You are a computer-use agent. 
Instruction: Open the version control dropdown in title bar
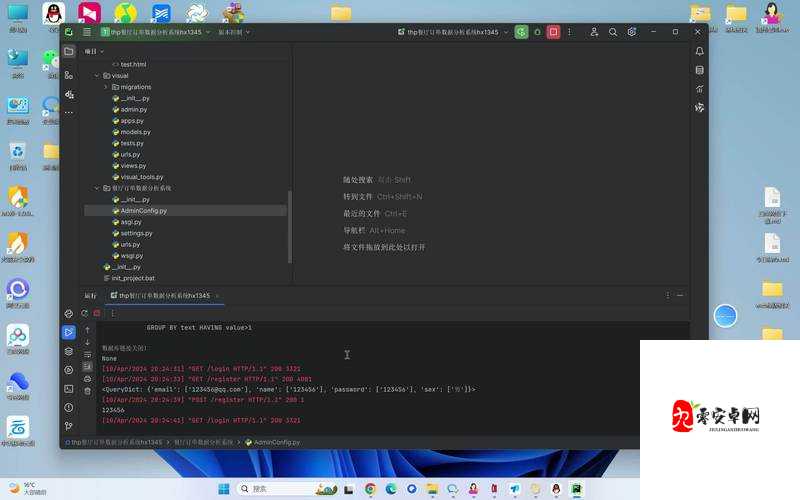pos(234,32)
